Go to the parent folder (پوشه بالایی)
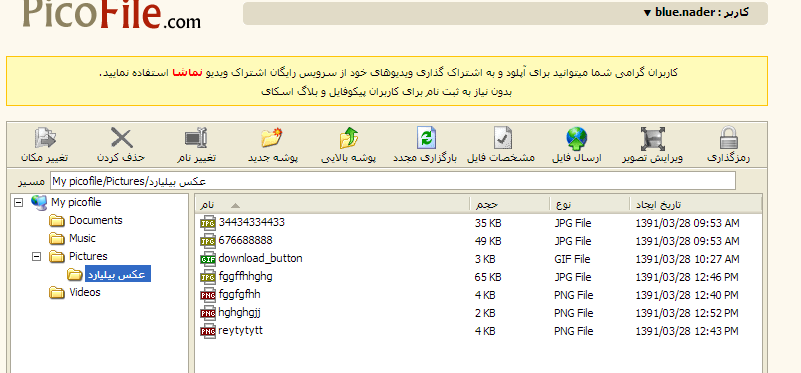The image size is (801, 373). click(349, 138)
